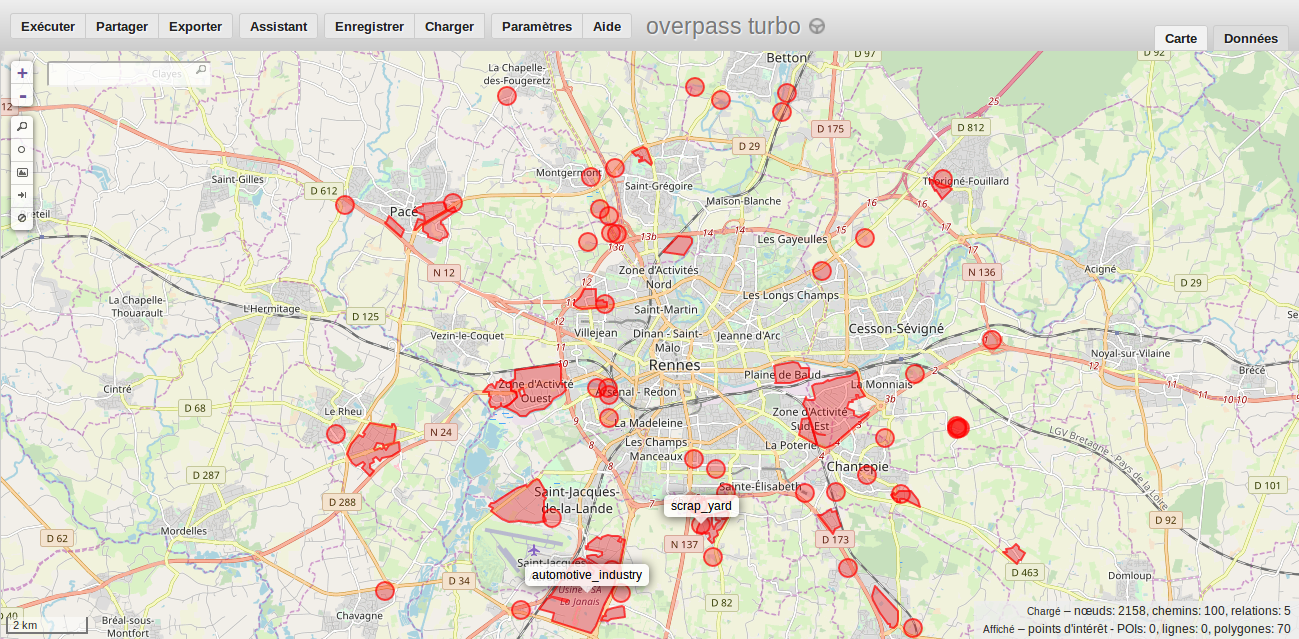Launch the Assistant query wizard
1299x639 pixels.
coord(278,26)
